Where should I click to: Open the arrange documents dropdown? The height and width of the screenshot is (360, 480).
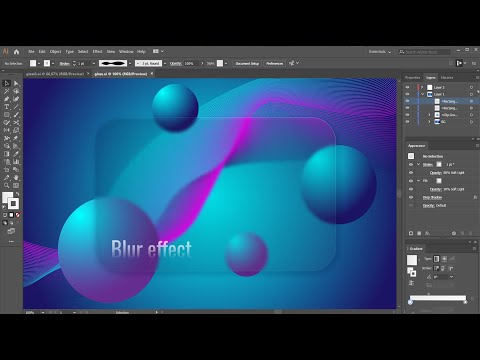[x=158, y=51]
